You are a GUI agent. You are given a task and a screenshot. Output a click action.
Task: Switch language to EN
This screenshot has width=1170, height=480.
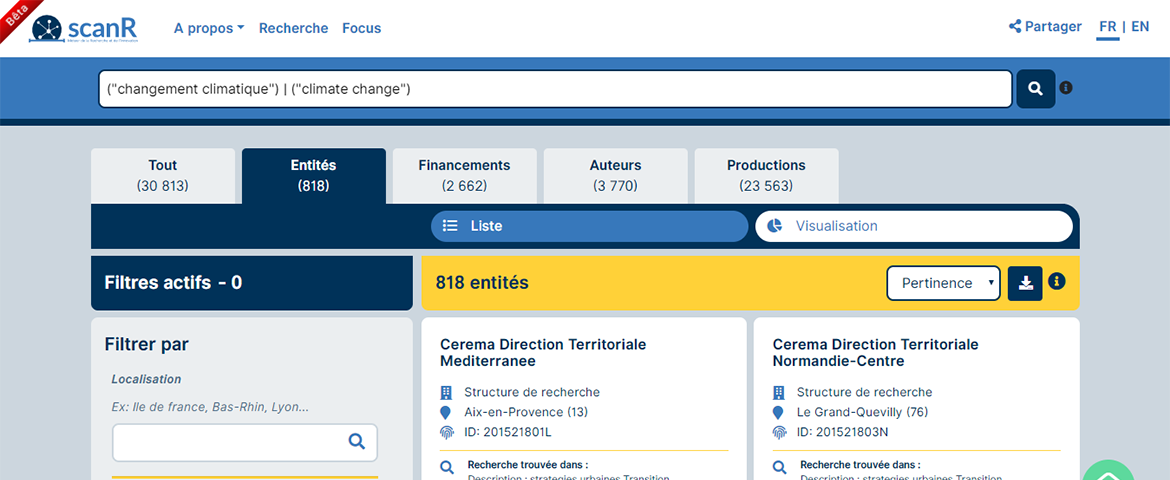click(x=1140, y=27)
